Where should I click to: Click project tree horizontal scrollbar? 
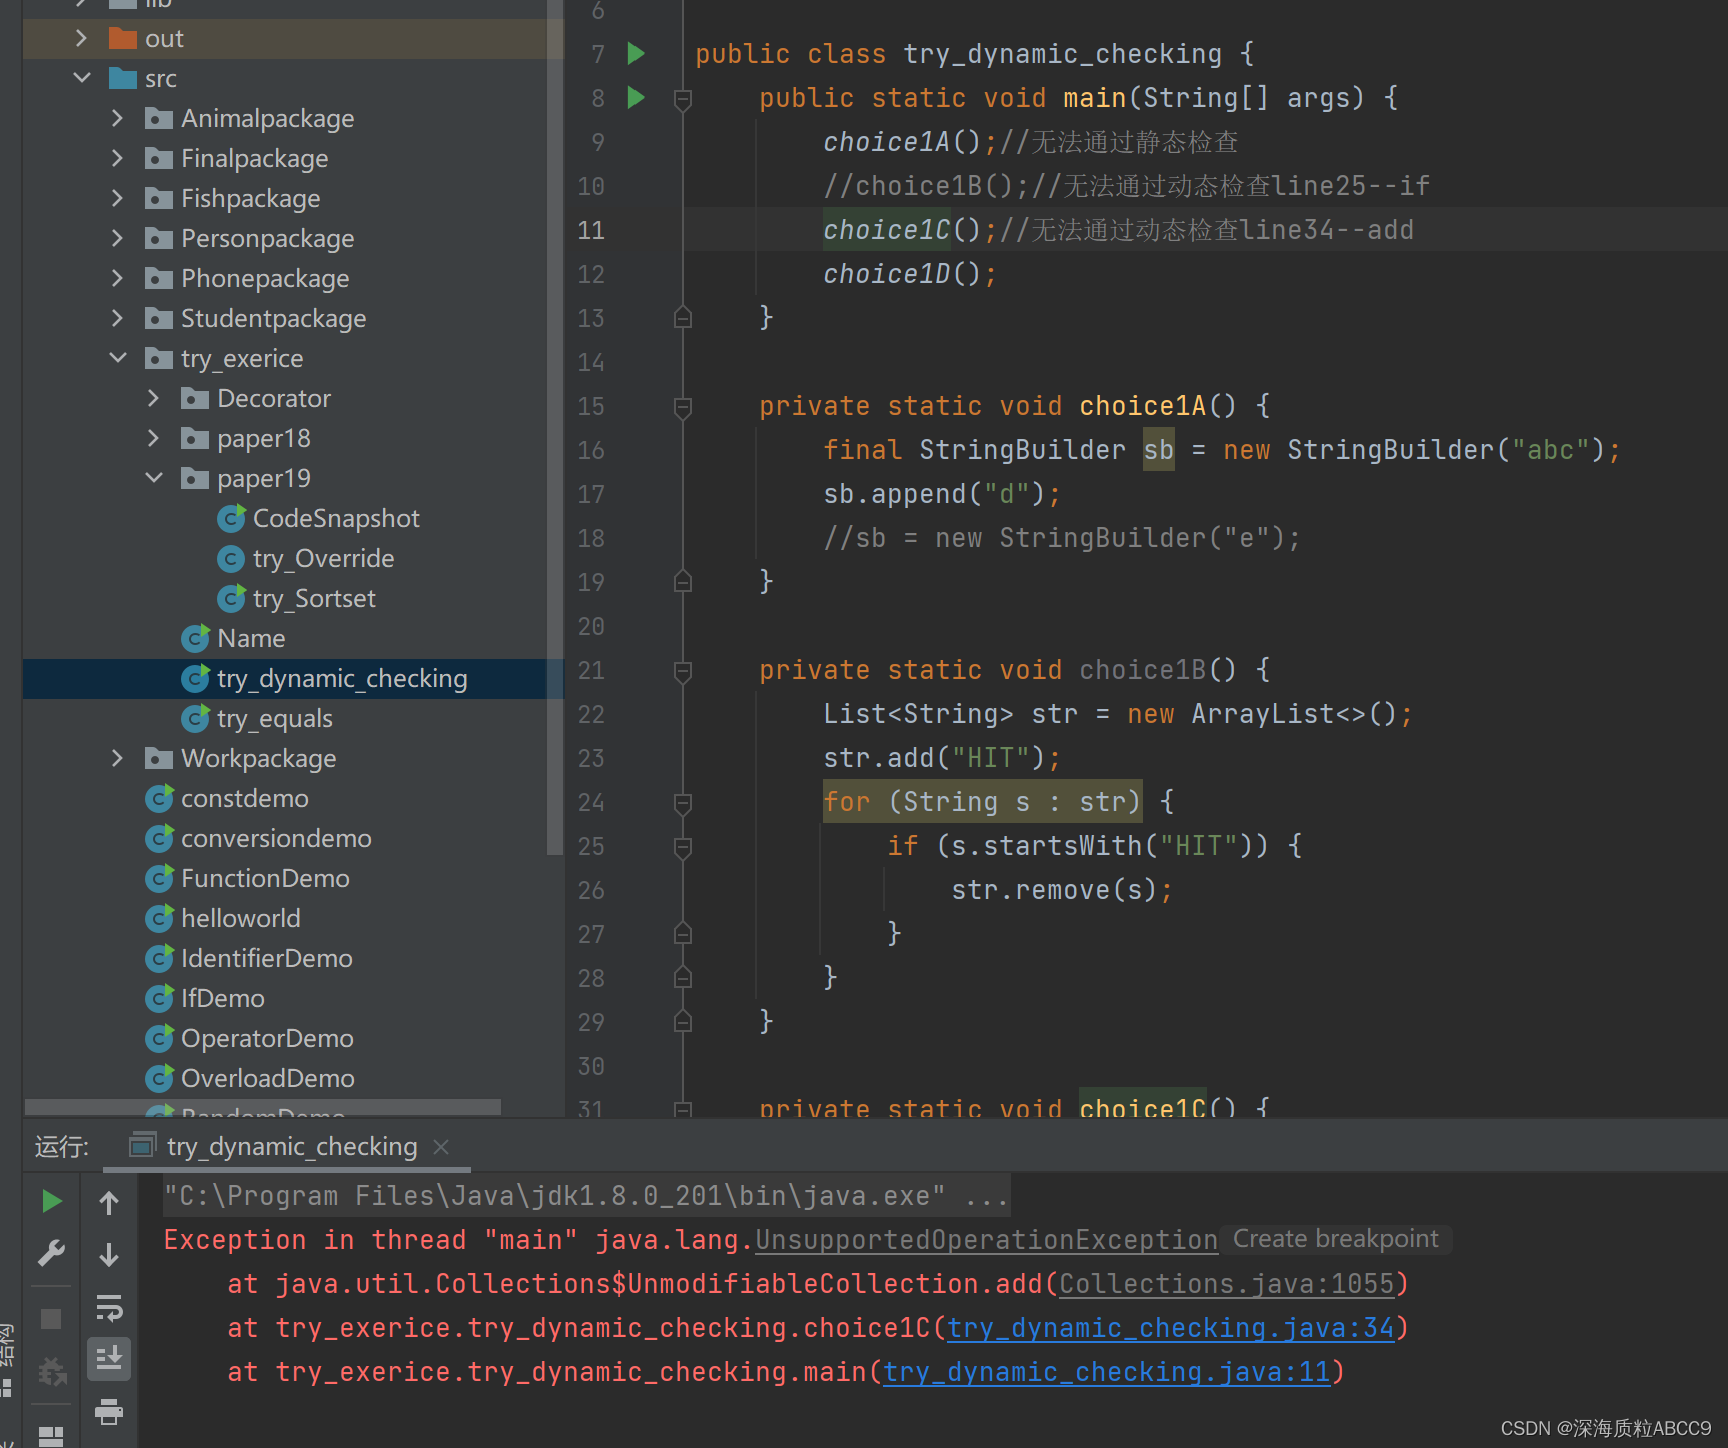click(x=263, y=1107)
